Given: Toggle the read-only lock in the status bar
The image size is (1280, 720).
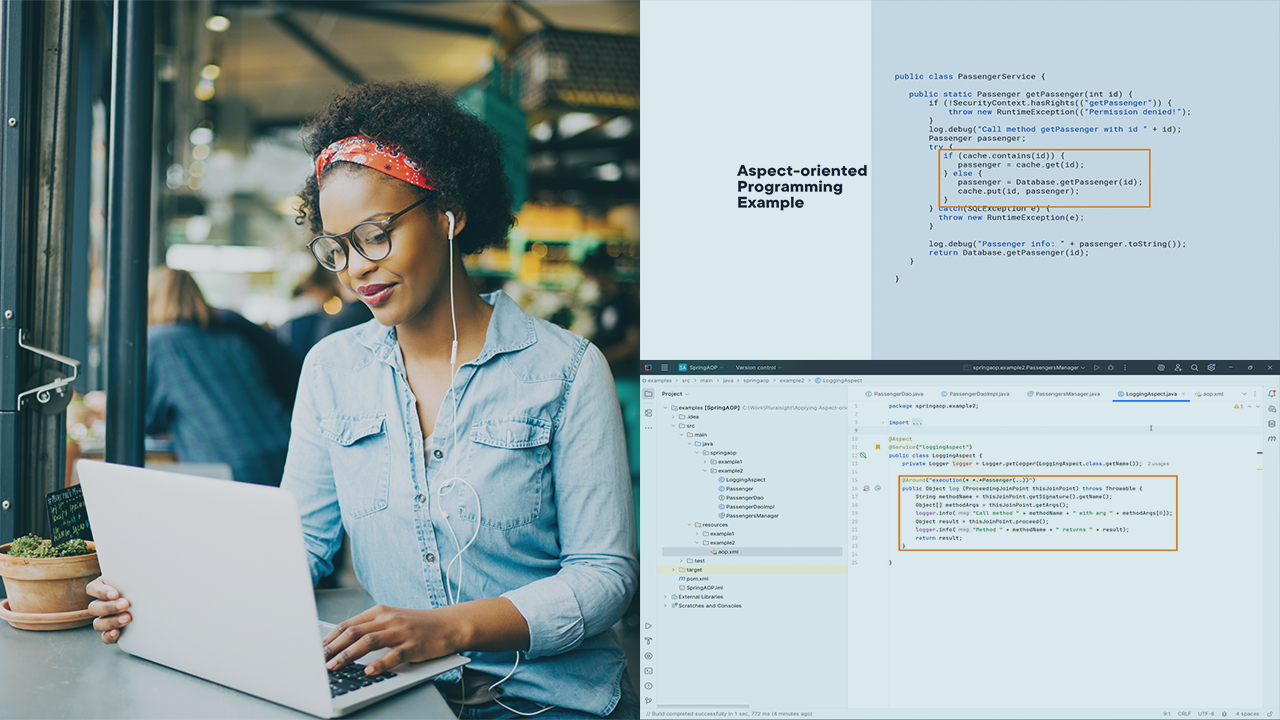Looking at the screenshot, I should [1268, 714].
